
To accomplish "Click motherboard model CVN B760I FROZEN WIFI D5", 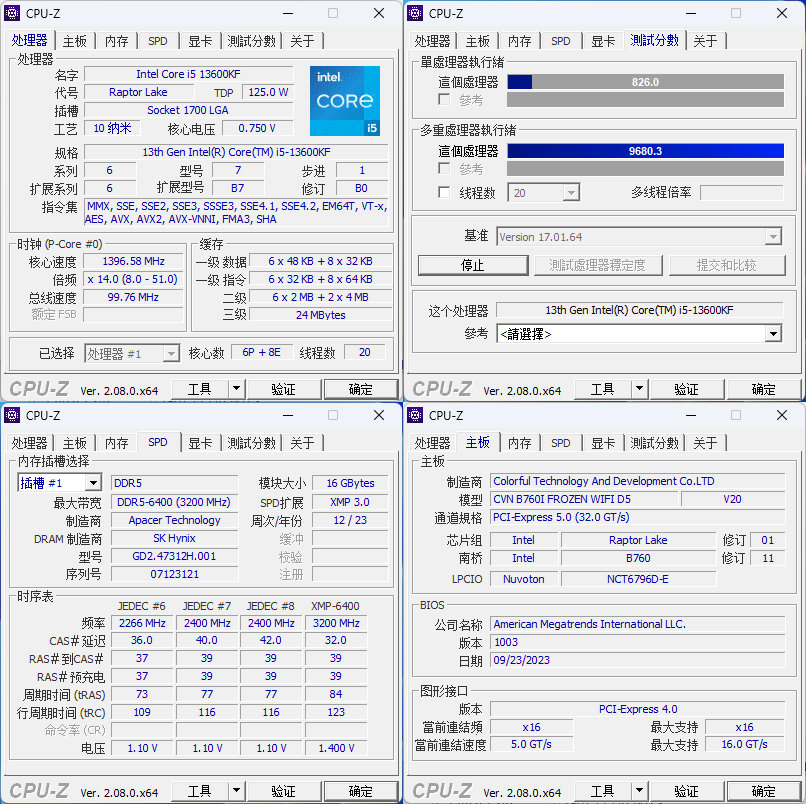I will [x=584, y=499].
